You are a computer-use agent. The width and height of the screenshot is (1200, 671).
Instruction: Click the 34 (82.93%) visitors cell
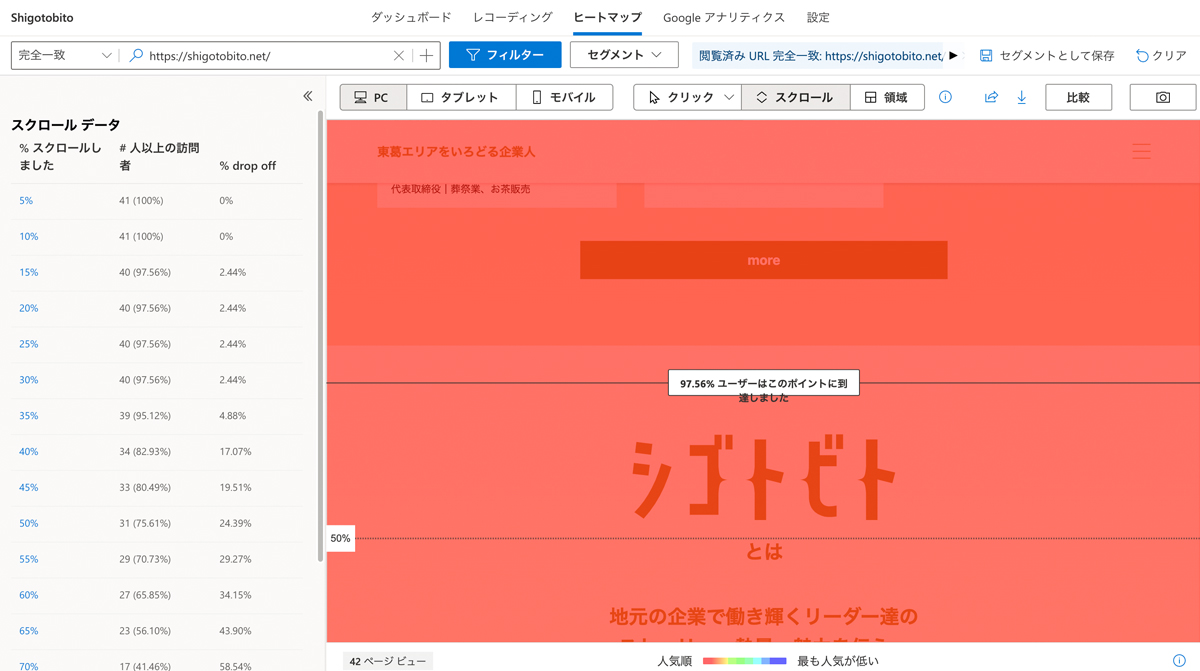click(x=145, y=452)
